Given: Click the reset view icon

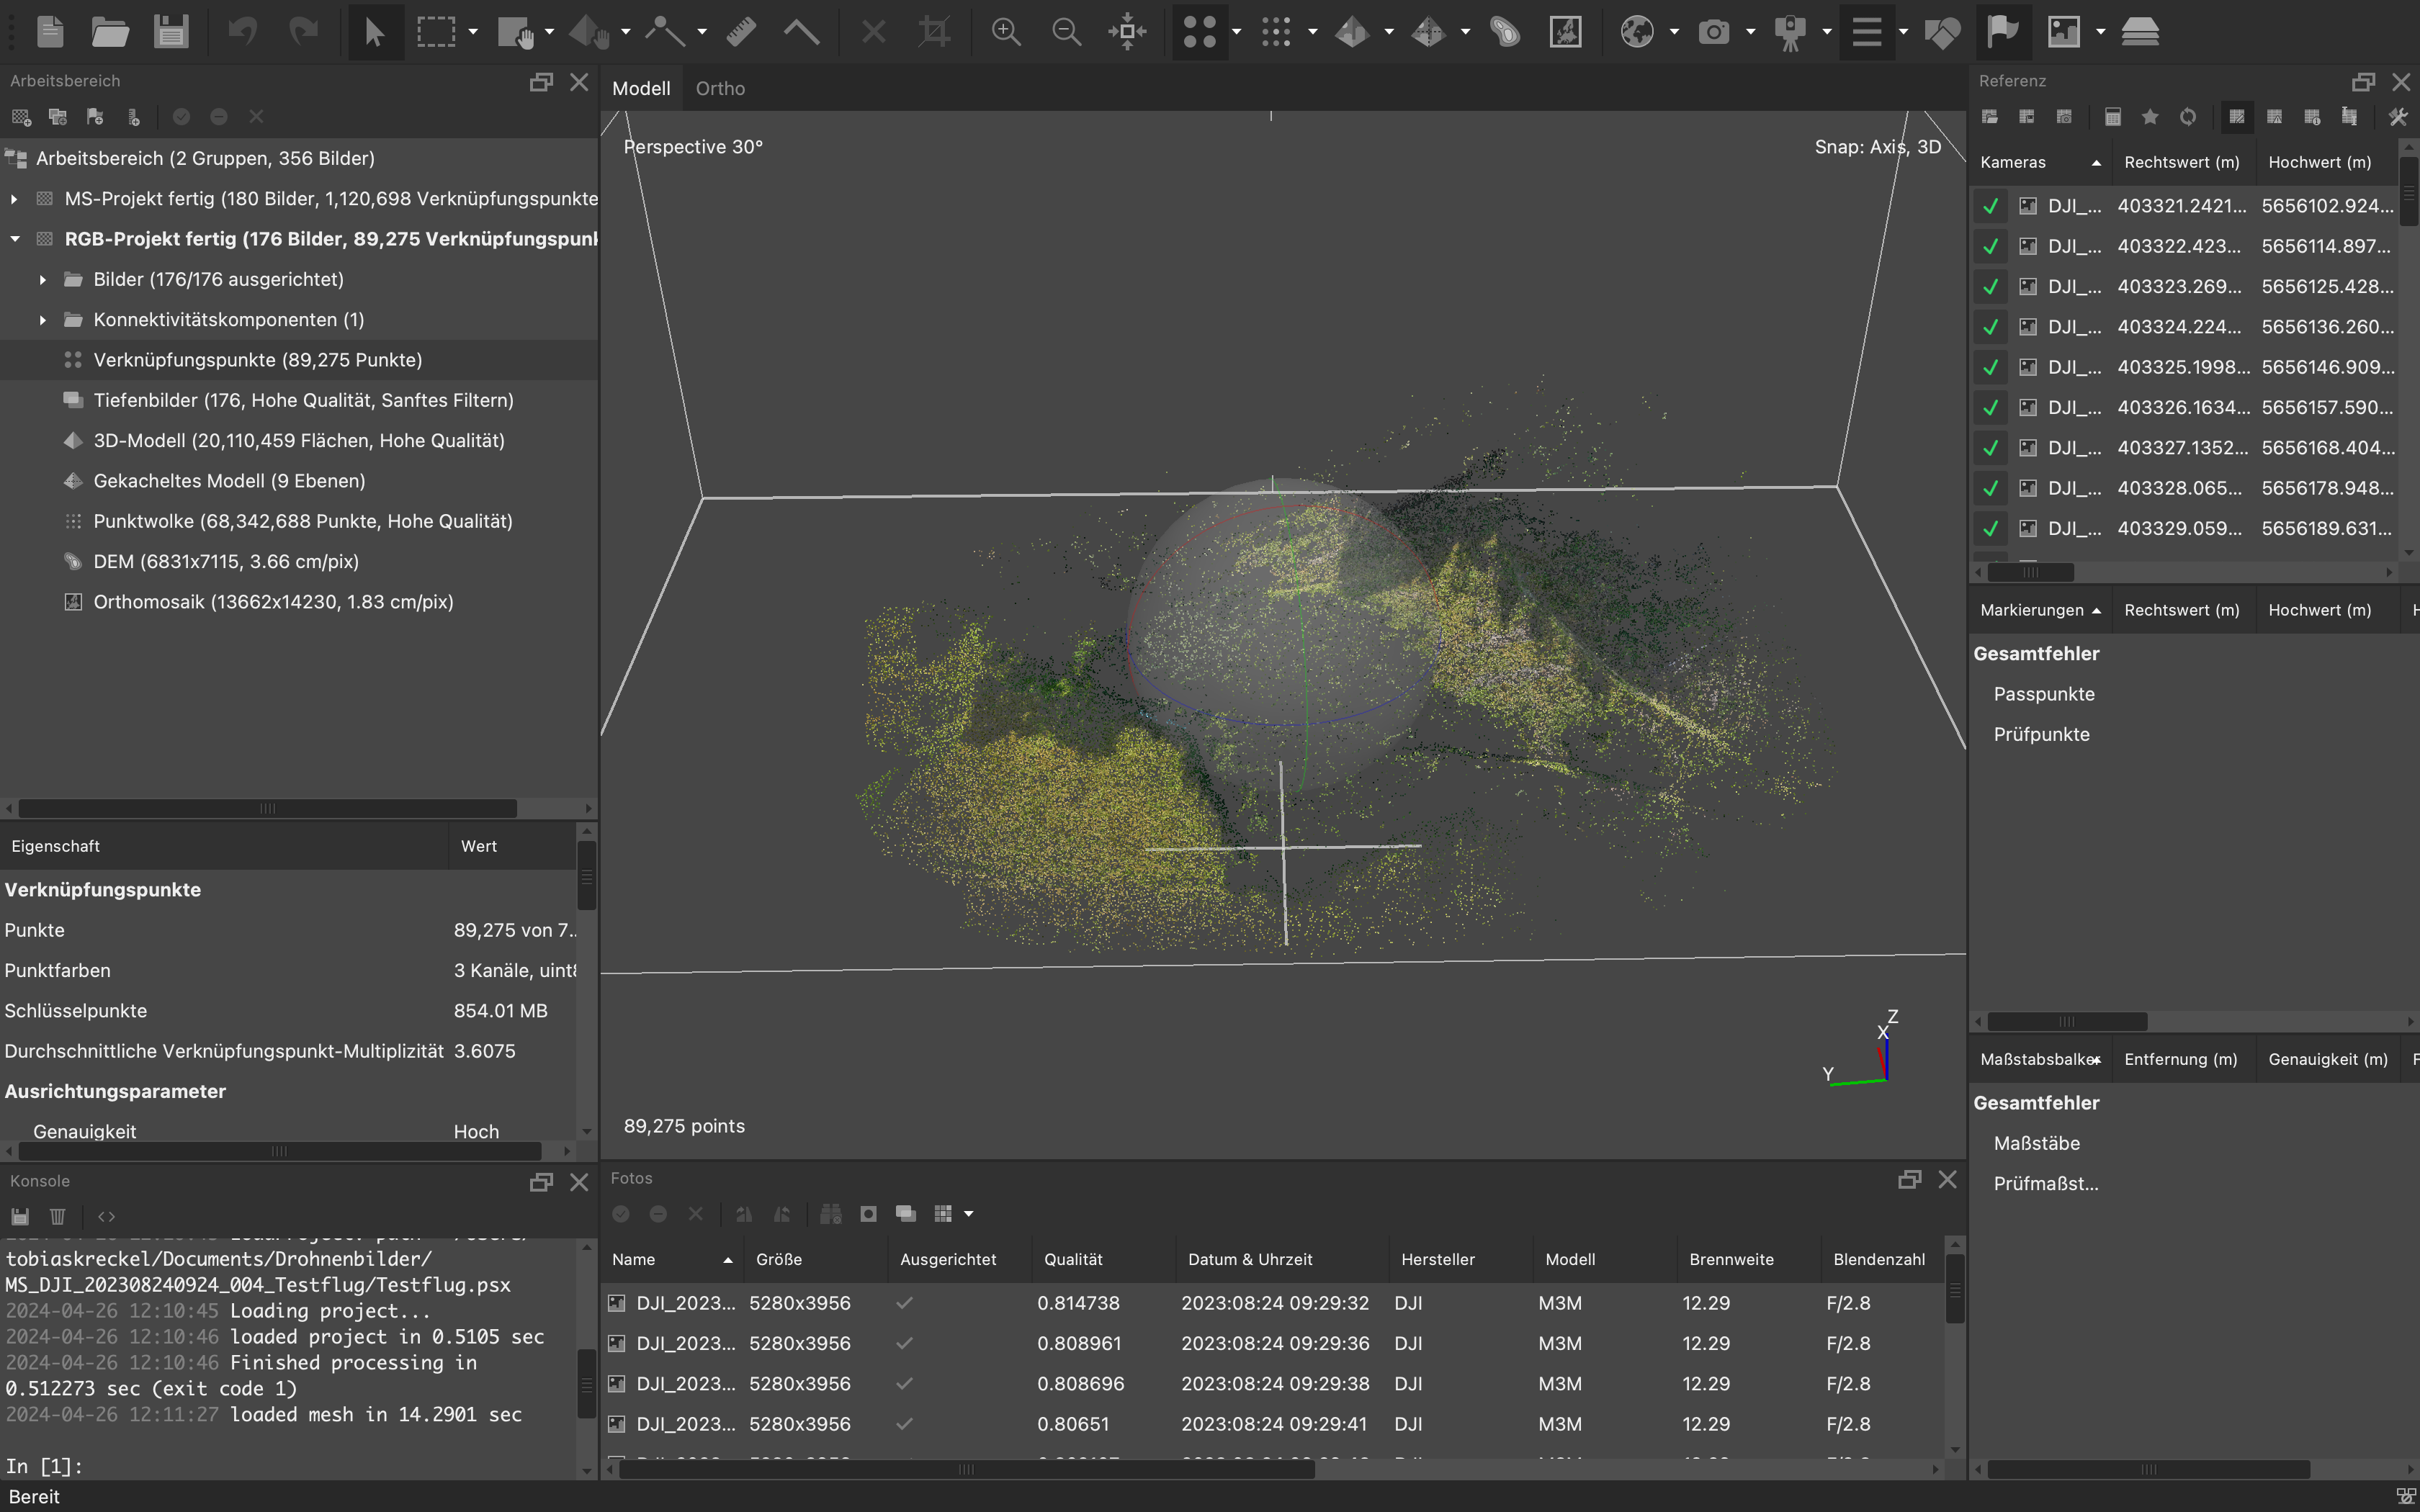Looking at the screenshot, I should pyautogui.click(x=1127, y=32).
